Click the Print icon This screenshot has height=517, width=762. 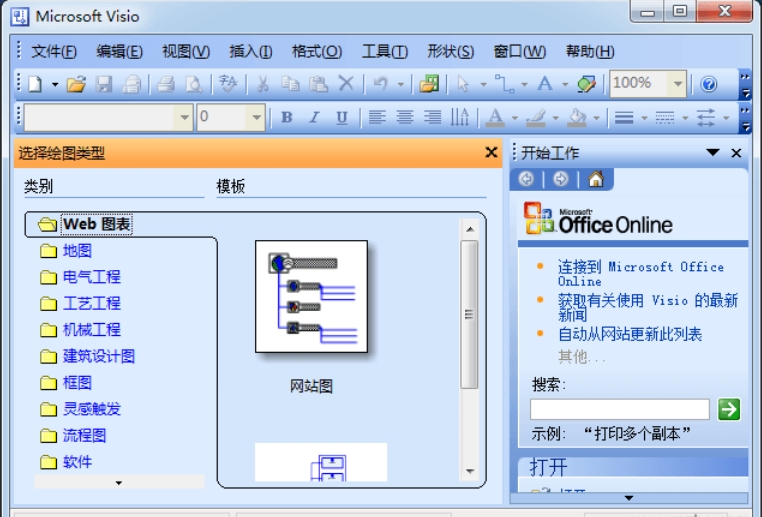pyautogui.click(x=166, y=84)
